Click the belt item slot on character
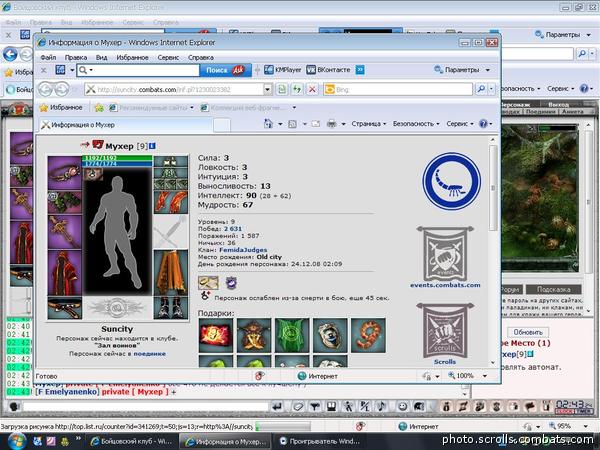The width and height of the screenshot is (600, 450). click(65, 308)
